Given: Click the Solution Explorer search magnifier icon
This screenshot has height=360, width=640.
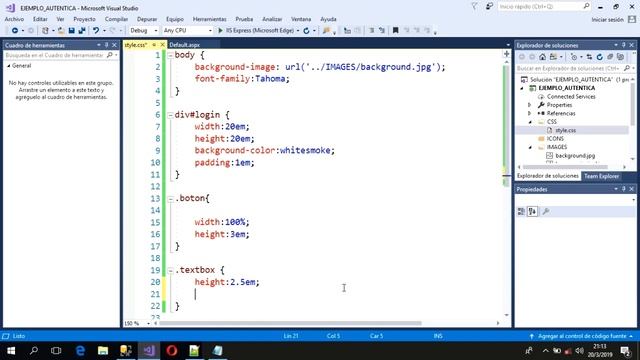Looking at the screenshot, I should [x=627, y=68].
